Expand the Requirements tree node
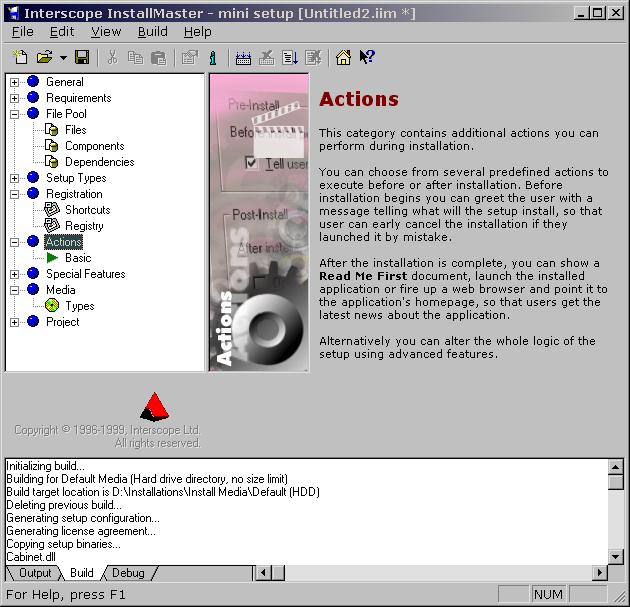Viewport: 630px width, 607px height. [x=14, y=98]
